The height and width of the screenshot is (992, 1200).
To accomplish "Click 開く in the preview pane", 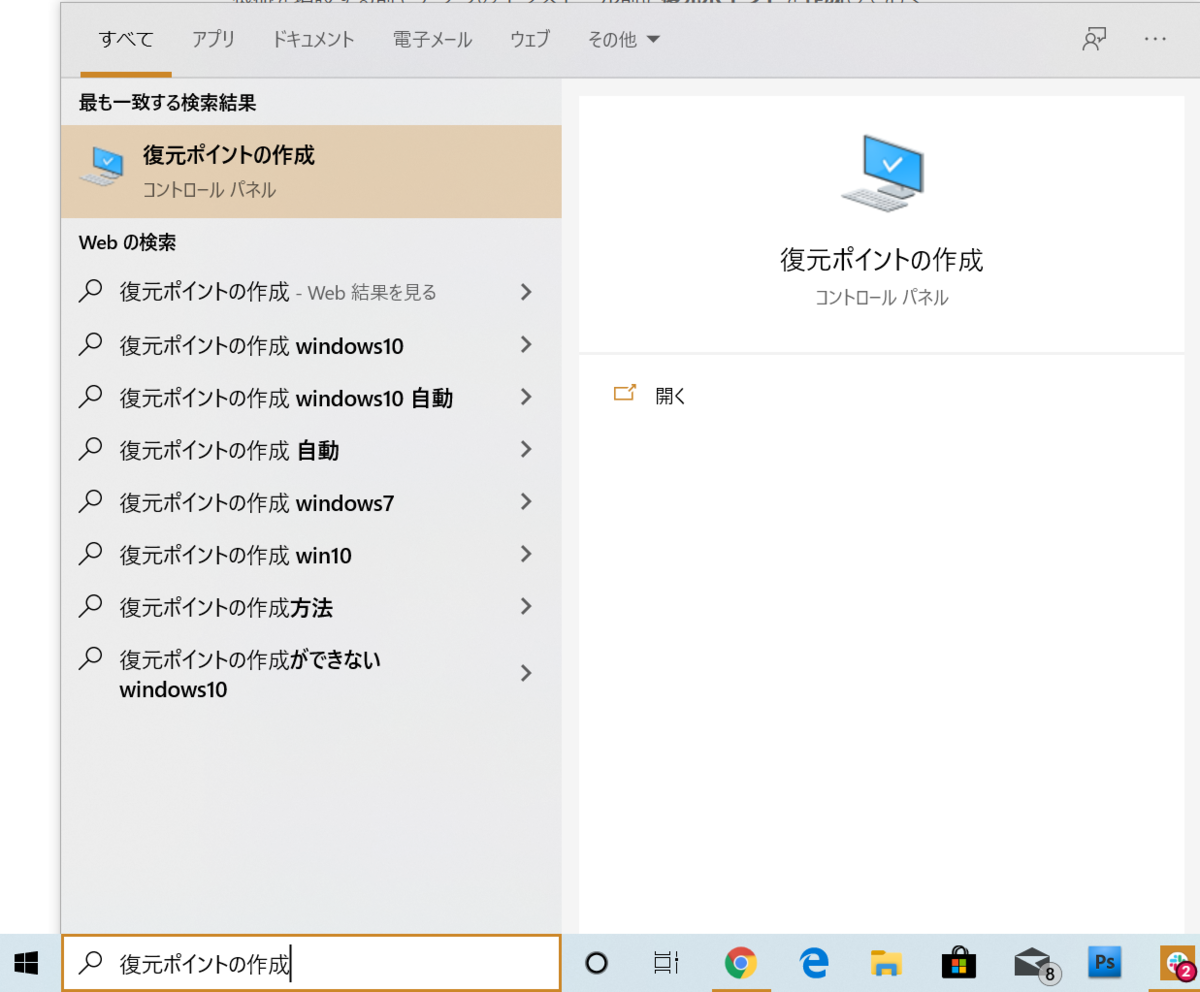I will 671,395.
